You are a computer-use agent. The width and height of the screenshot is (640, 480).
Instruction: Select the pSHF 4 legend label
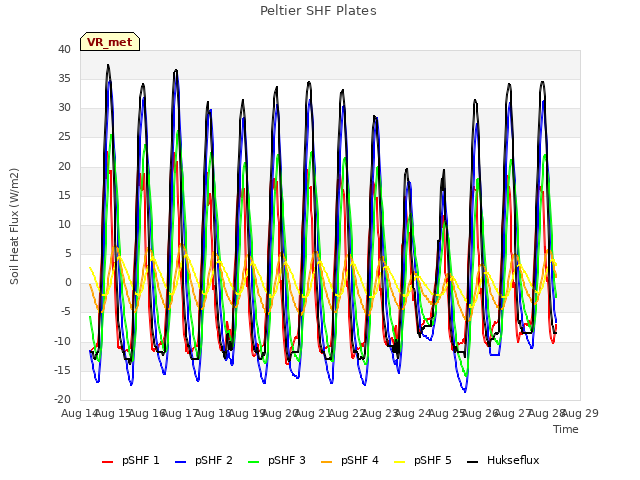click(360, 460)
